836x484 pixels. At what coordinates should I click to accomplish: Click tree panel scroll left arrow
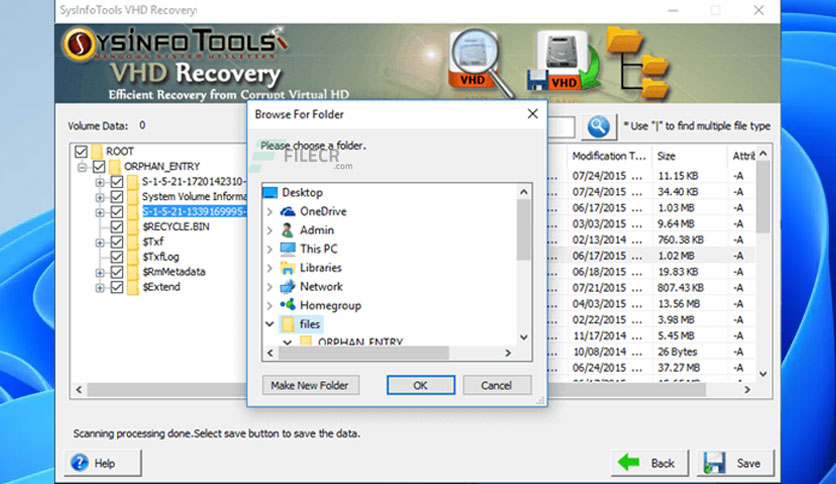(79, 390)
